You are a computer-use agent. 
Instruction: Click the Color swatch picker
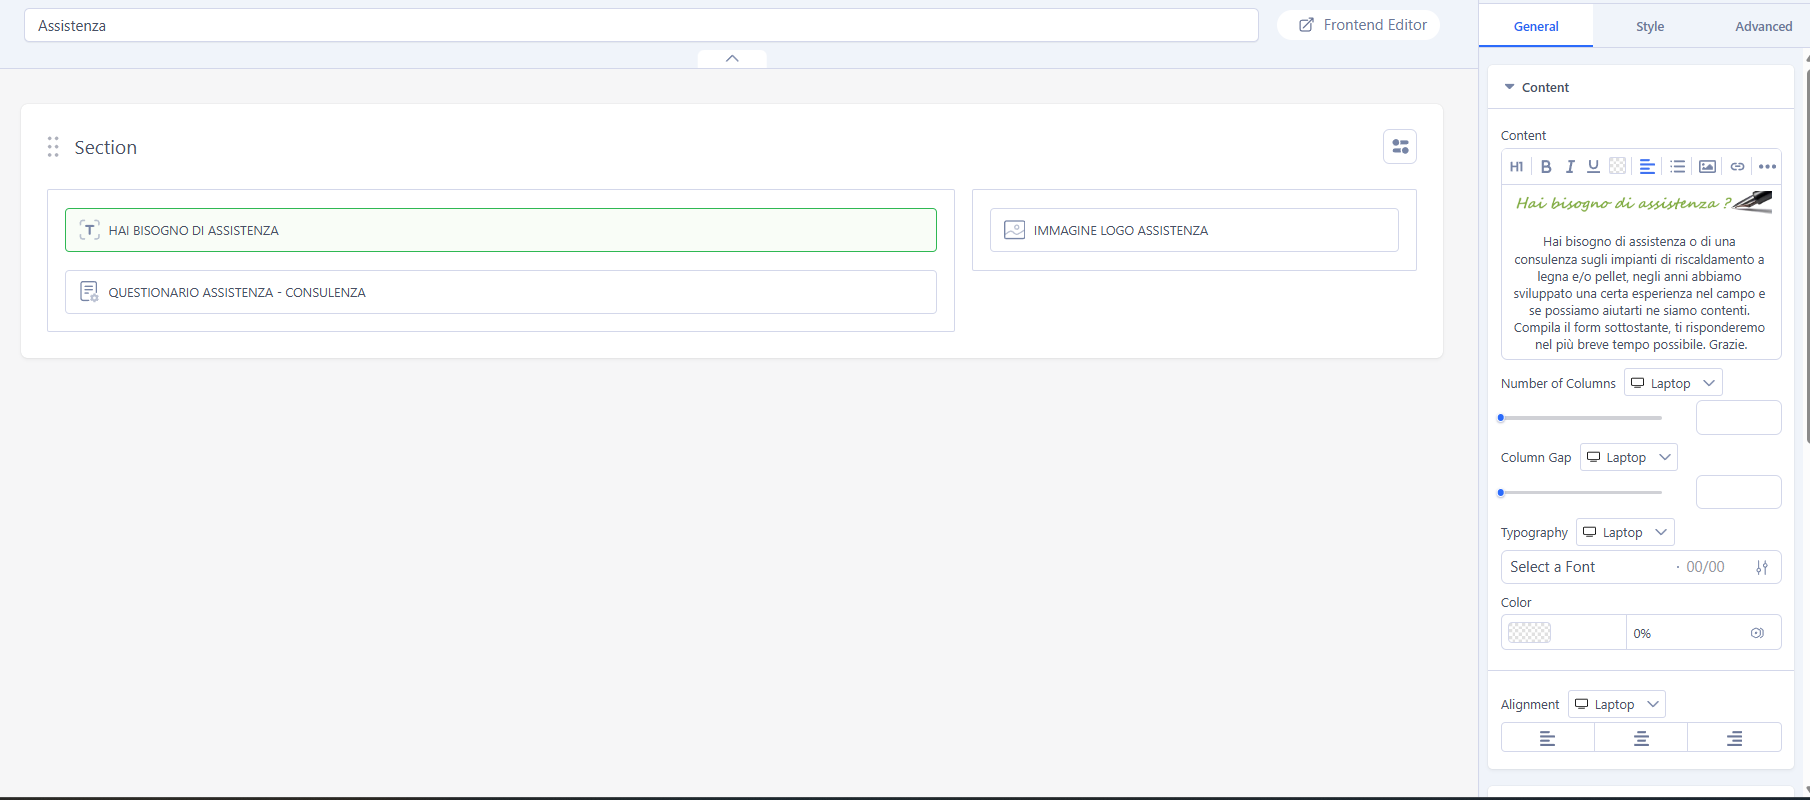point(1529,633)
